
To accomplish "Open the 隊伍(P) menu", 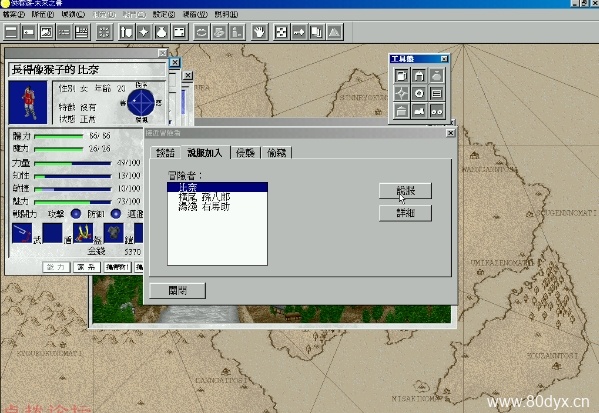I will click(43, 15).
